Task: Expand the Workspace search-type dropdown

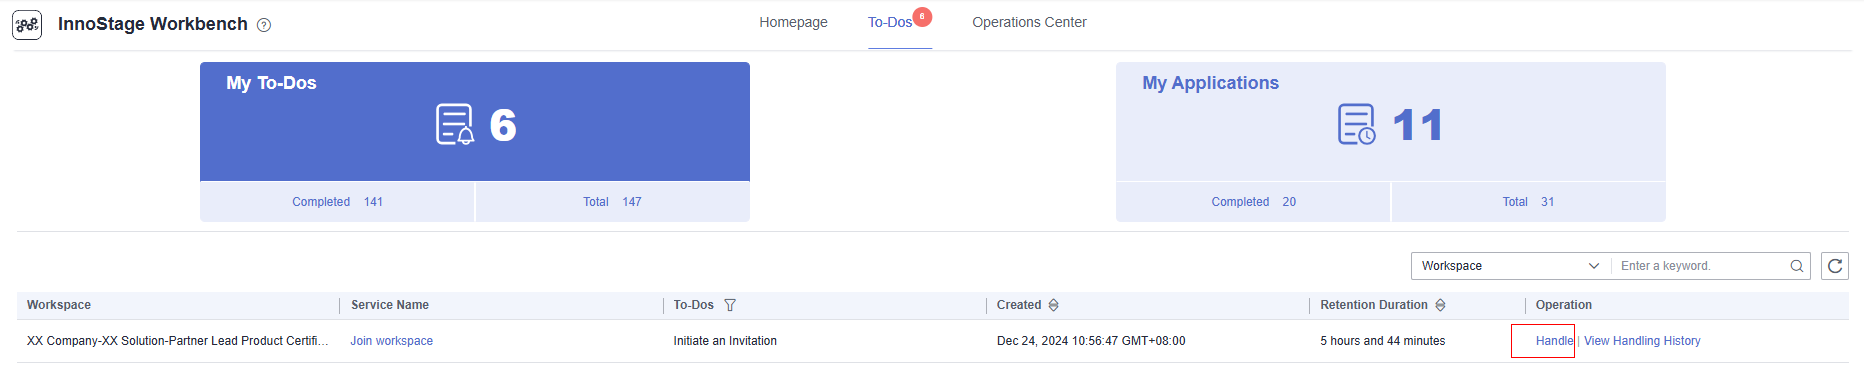Action: [x=1511, y=266]
